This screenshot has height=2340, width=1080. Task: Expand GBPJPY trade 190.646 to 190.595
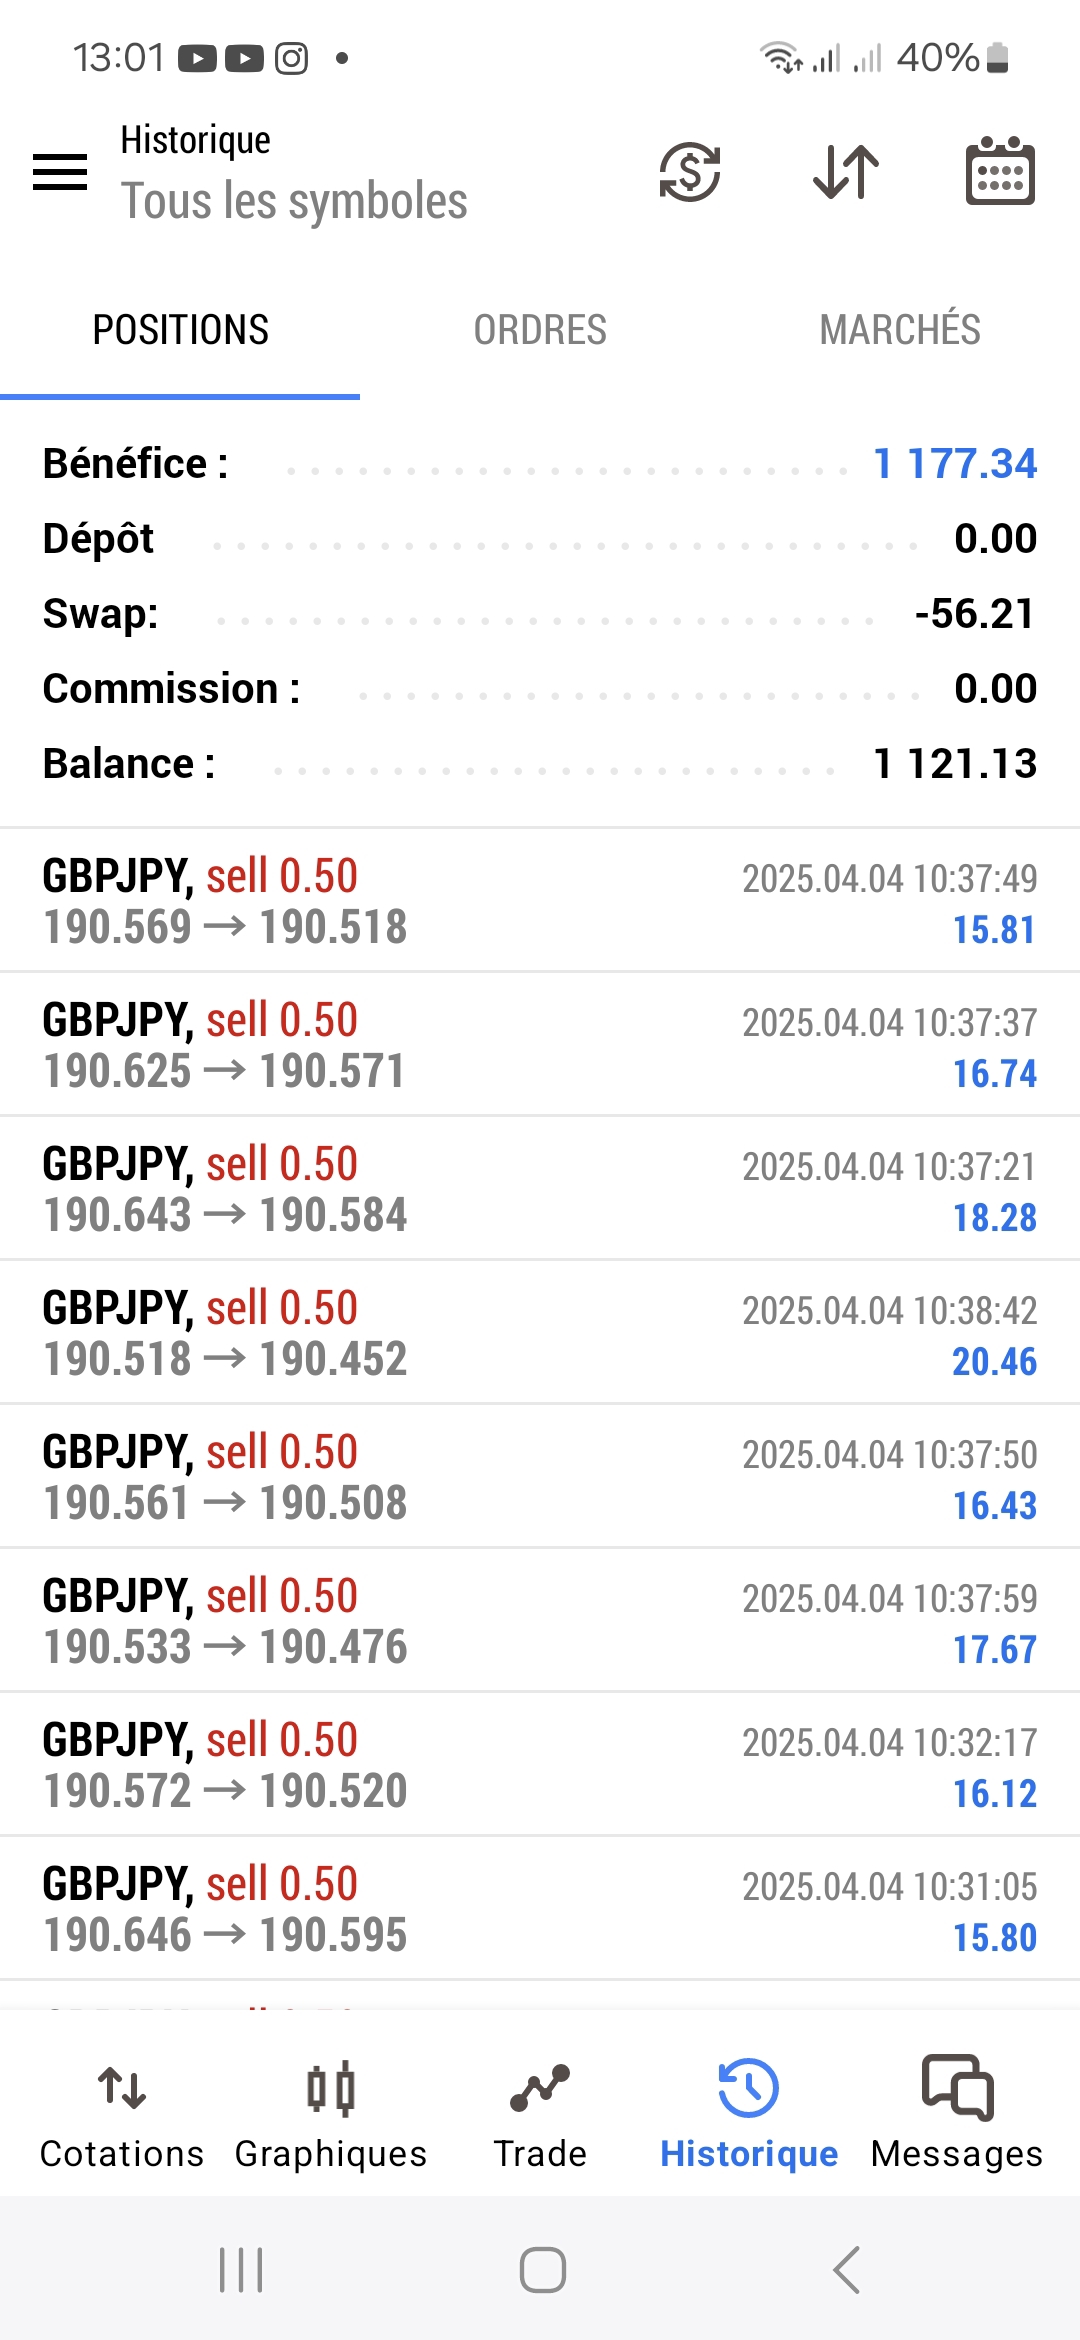coord(540,1909)
